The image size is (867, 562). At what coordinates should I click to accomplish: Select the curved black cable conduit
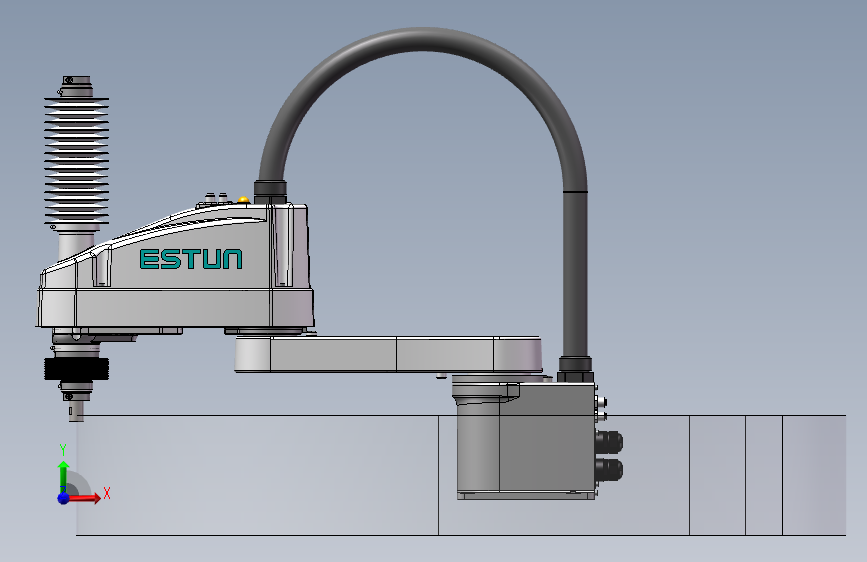tap(423, 40)
